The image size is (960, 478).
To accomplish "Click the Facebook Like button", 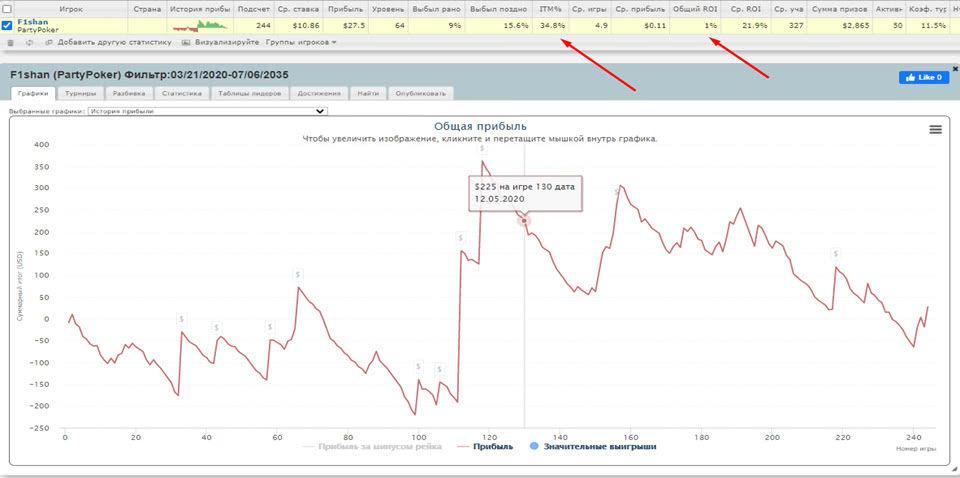I will (x=923, y=77).
